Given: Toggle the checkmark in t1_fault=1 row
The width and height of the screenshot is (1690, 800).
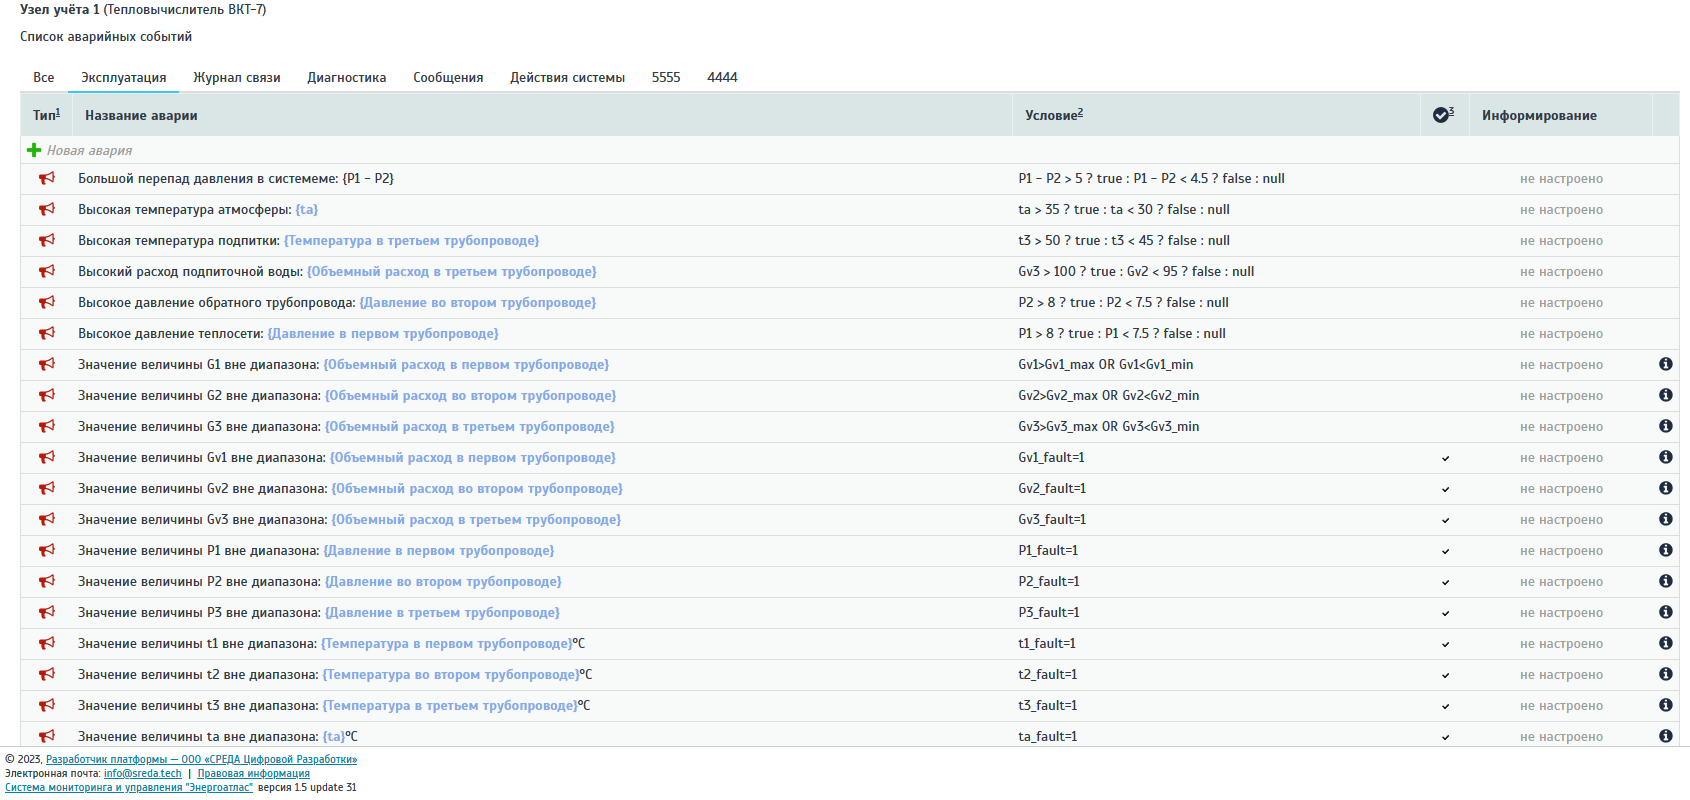Looking at the screenshot, I should coord(1445,645).
